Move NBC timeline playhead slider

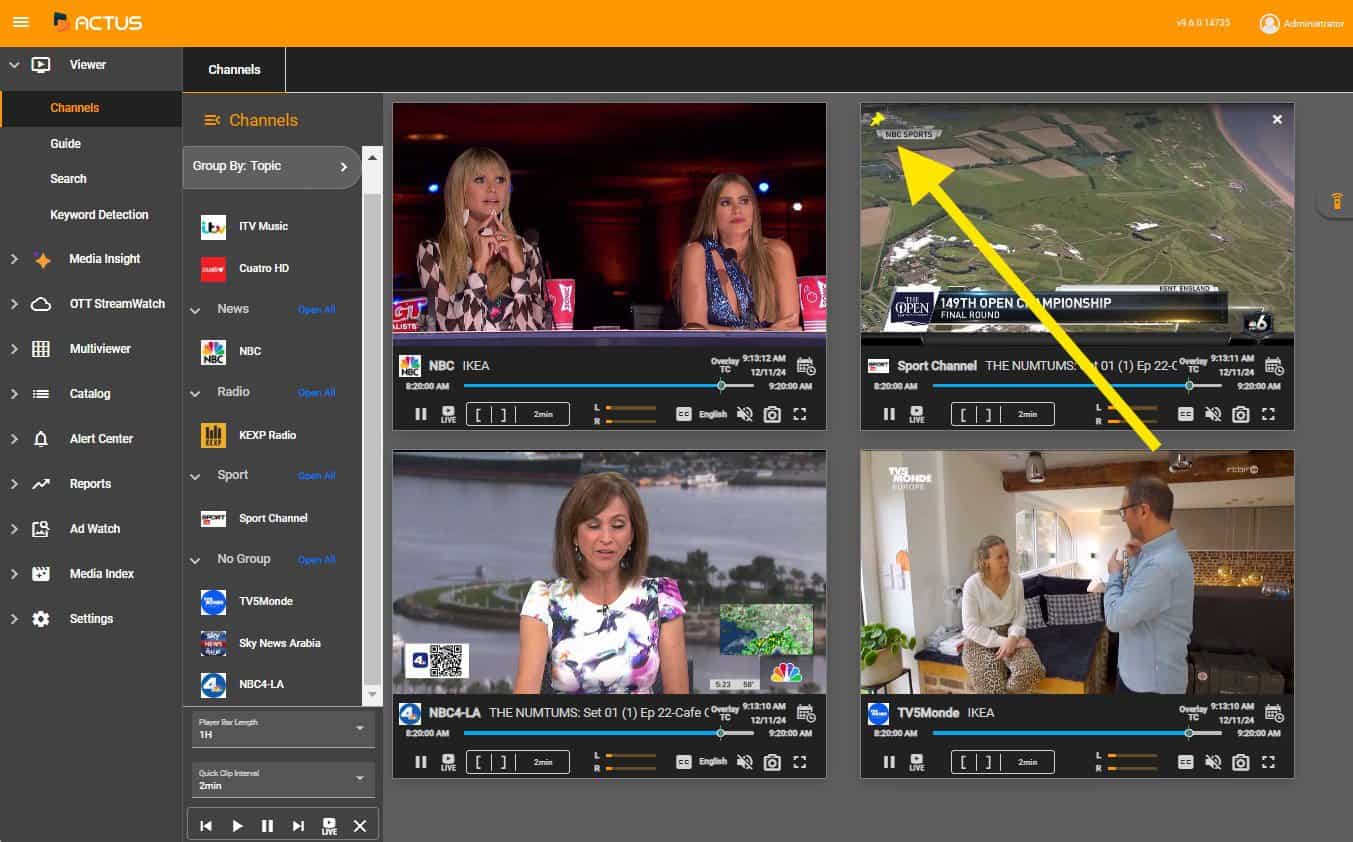[x=721, y=385]
